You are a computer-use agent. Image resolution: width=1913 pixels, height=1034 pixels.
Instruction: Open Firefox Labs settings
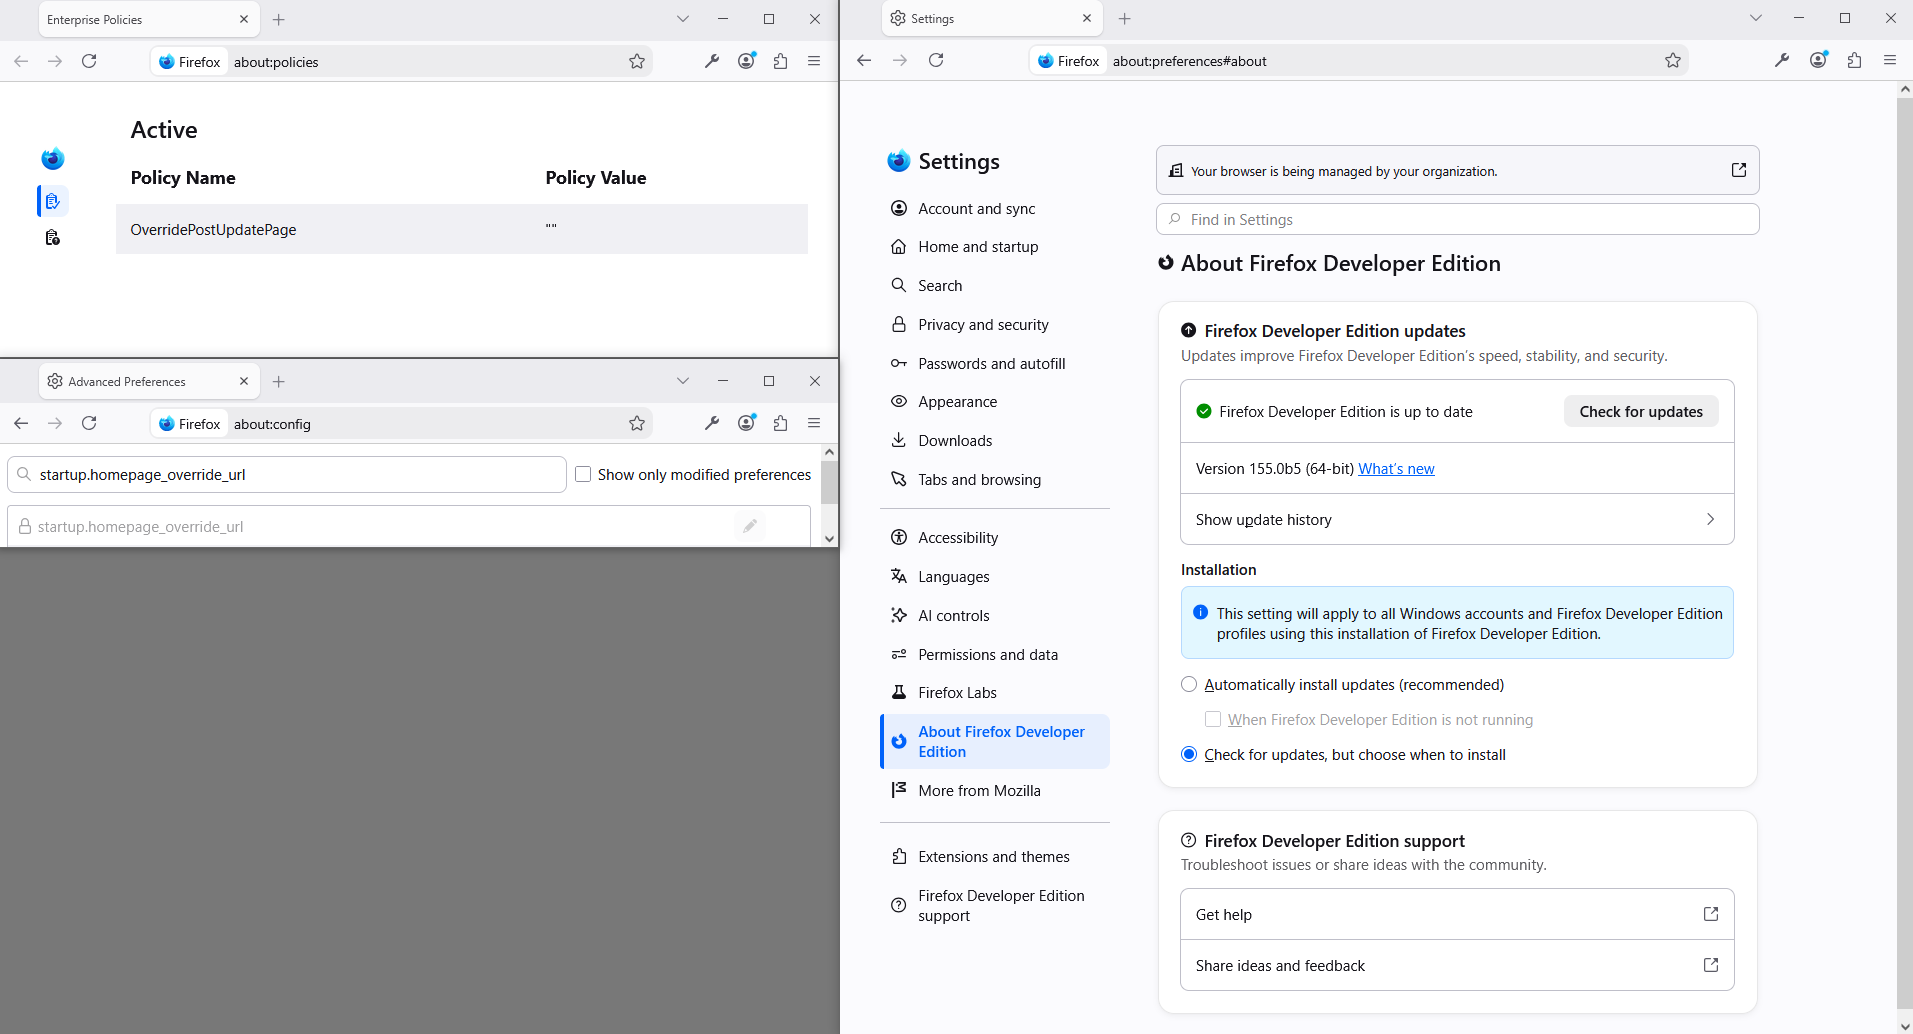coord(995,692)
